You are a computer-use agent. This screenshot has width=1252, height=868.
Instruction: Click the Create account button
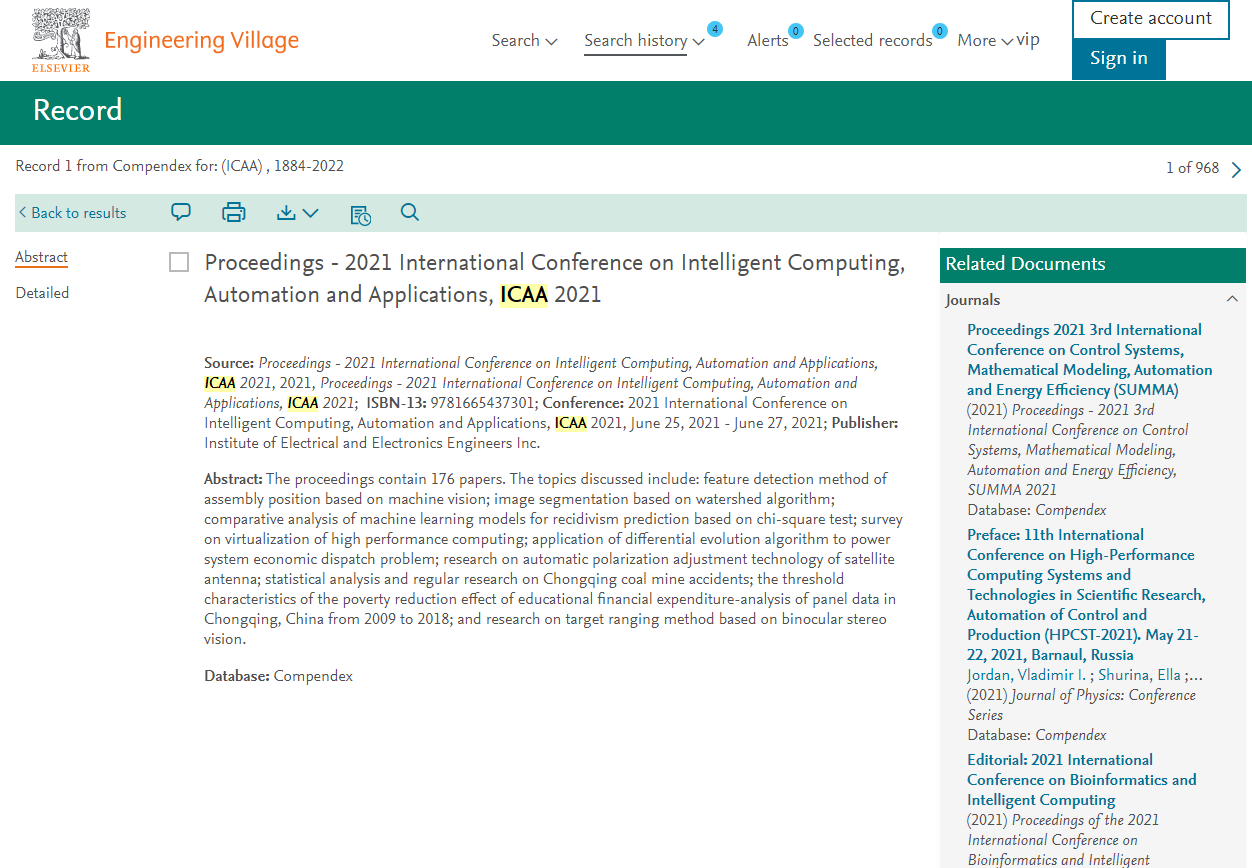1150,19
